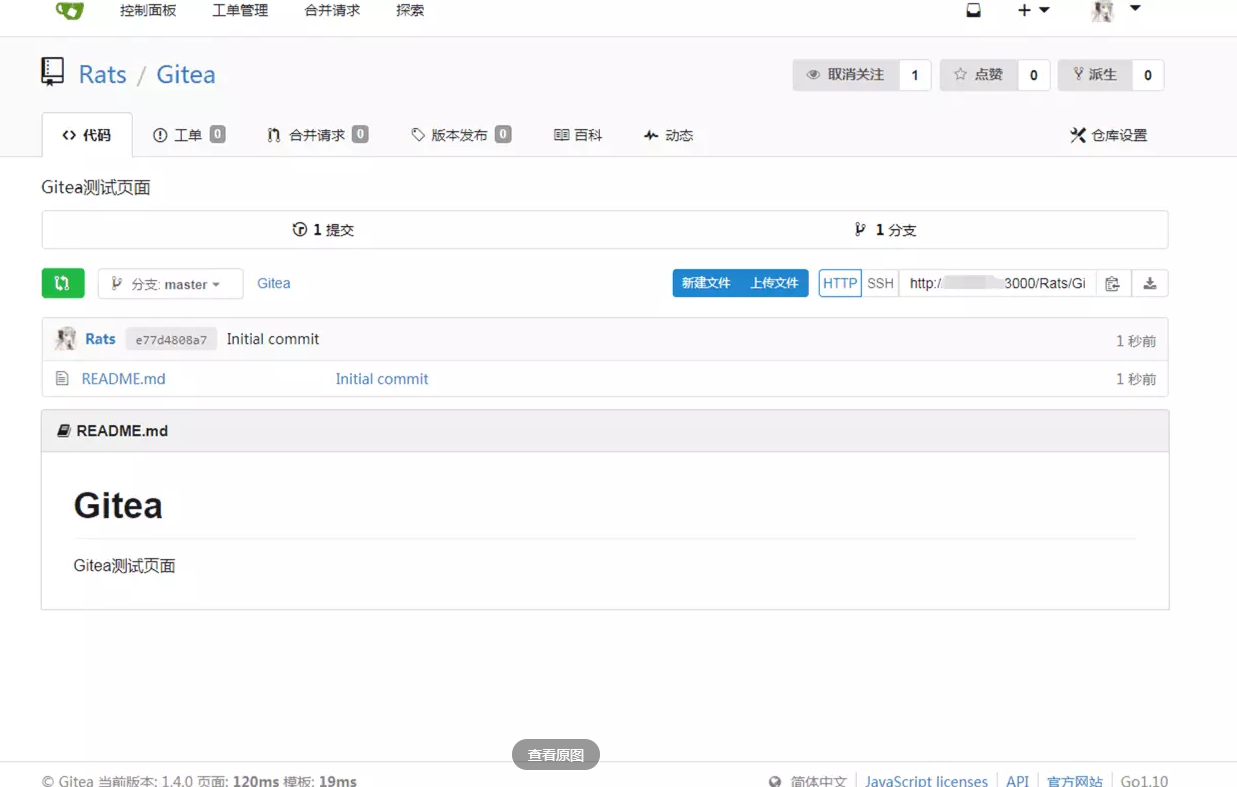The width and height of the screenshot is (1237, 787).
Task: Switch to the 工单 tab
Action: point(188,134)
